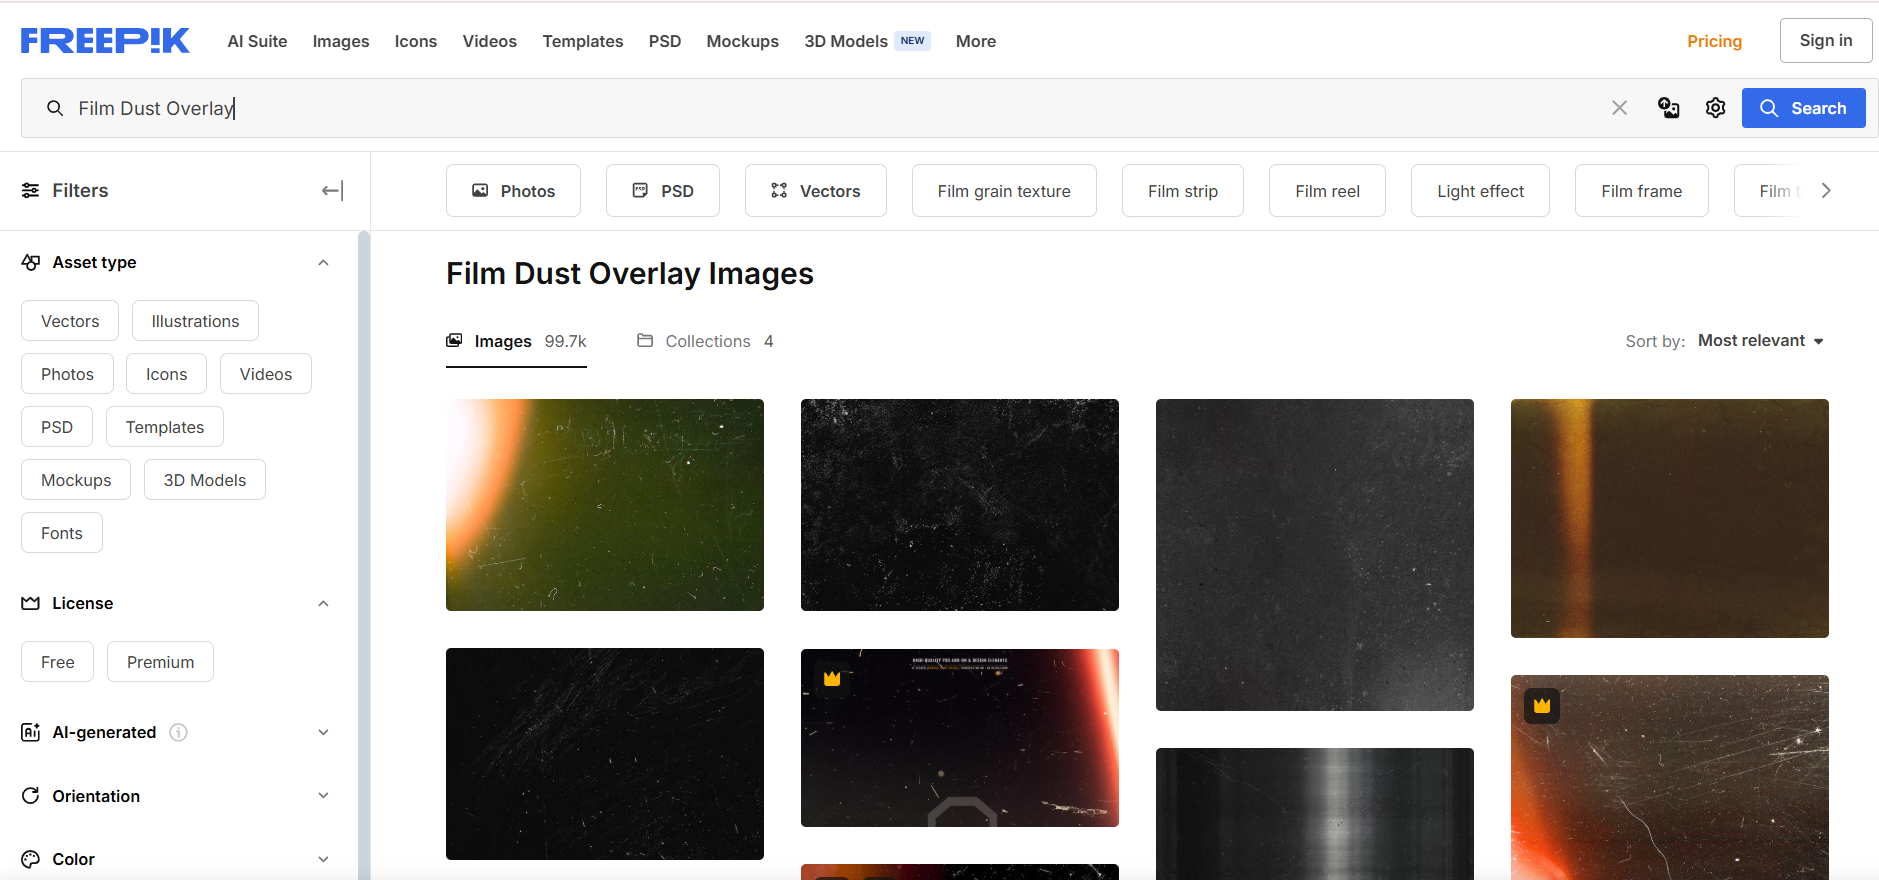Open the tall dark gray grain thumbnail
The image size is (1879, 880).
click(x=1315, y=555)
